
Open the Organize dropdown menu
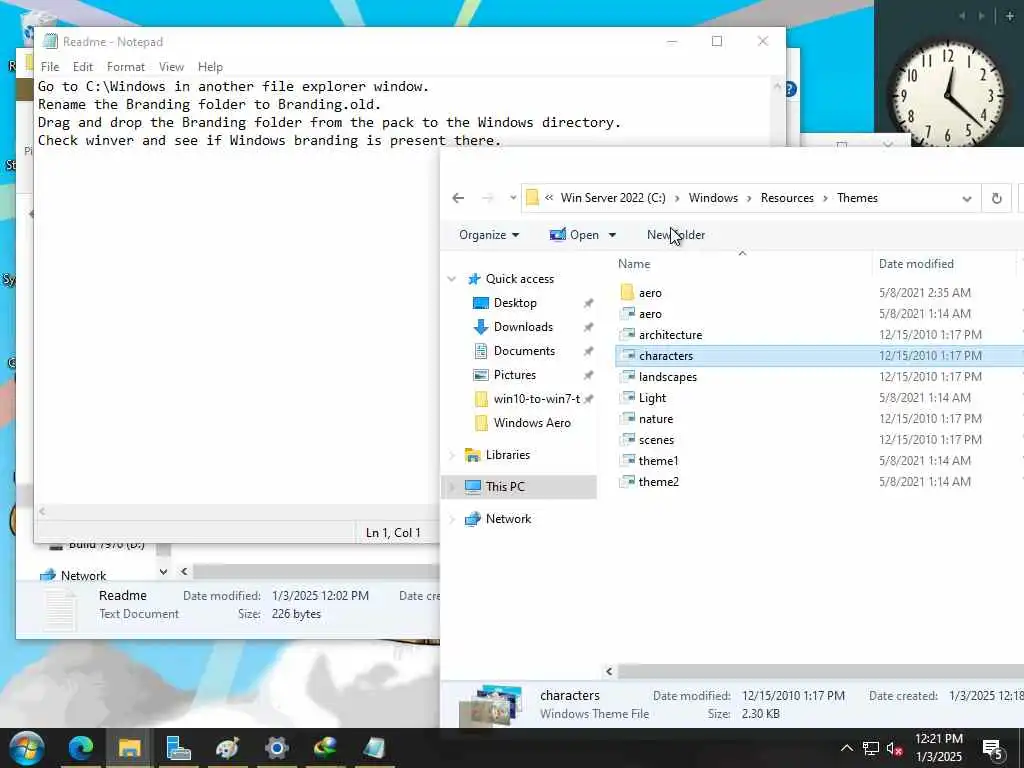(x=489, y=235)
